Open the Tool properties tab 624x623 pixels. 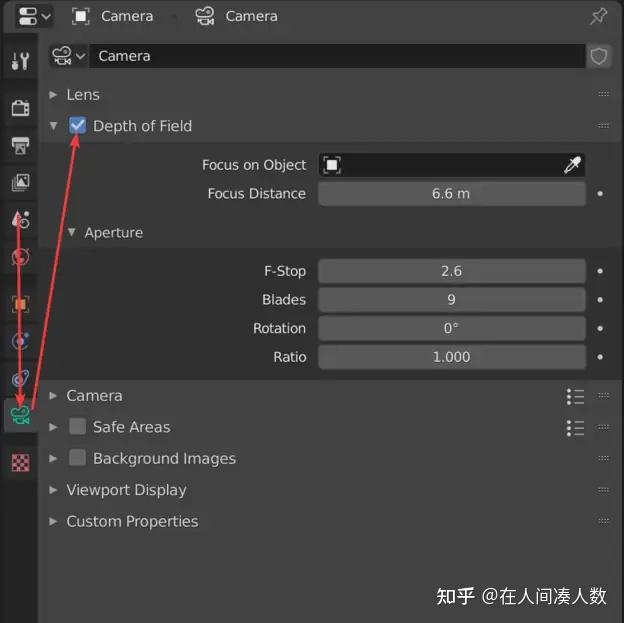pyautogui.click(x=20, y=61)
